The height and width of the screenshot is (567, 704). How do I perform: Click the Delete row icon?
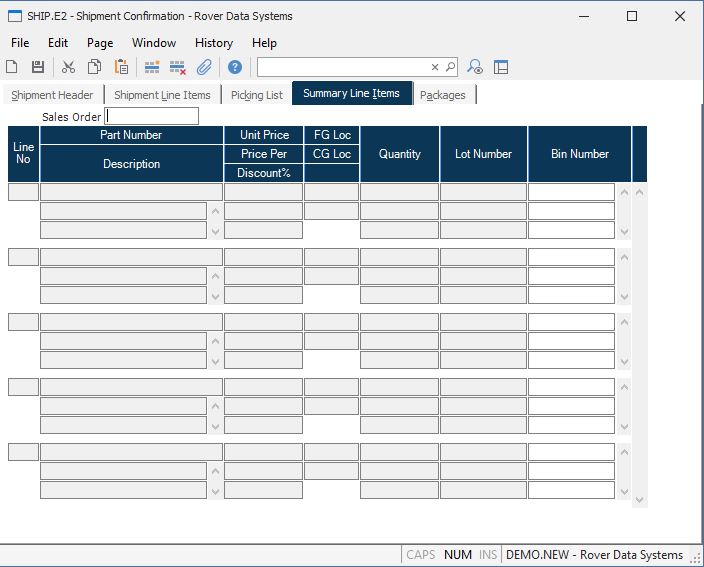tap(178, 67)
